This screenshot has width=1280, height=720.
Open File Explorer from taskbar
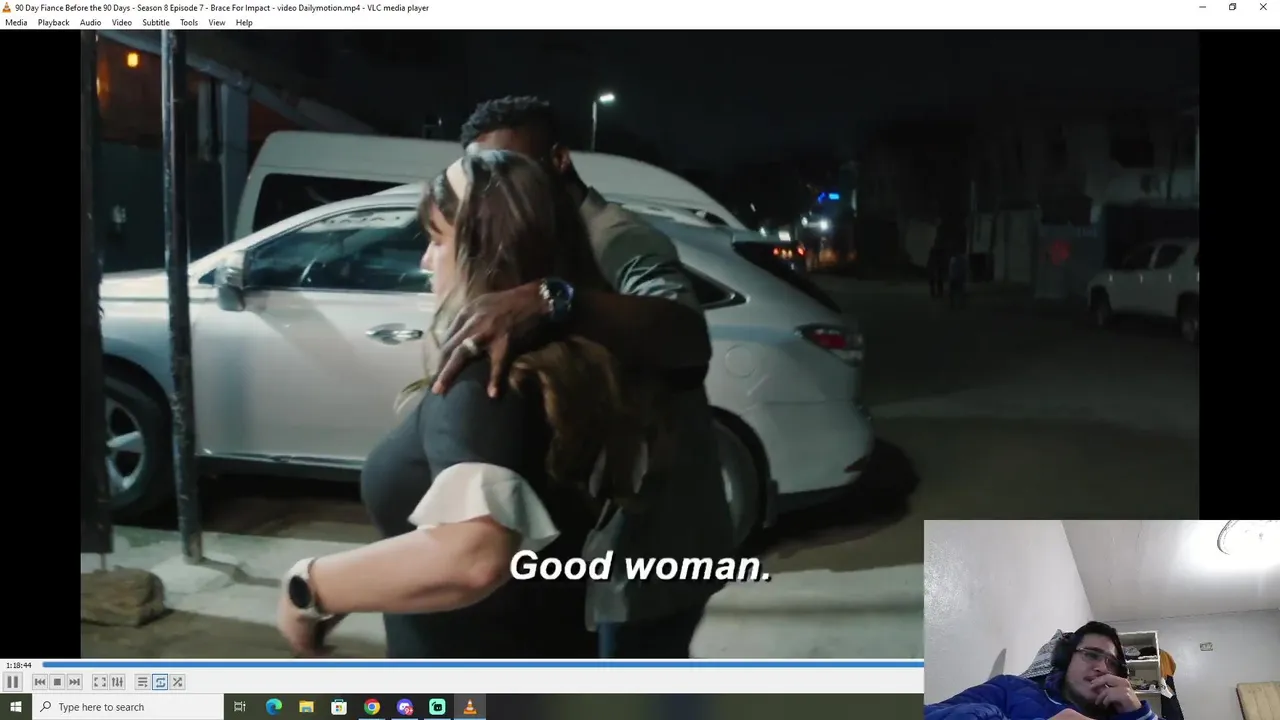click(x=307, y=707)
